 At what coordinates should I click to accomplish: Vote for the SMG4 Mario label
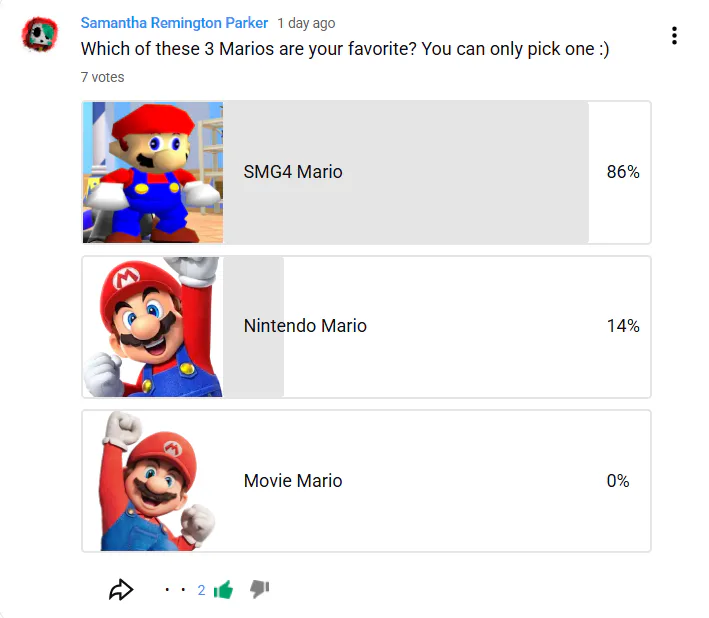[293, 172]
